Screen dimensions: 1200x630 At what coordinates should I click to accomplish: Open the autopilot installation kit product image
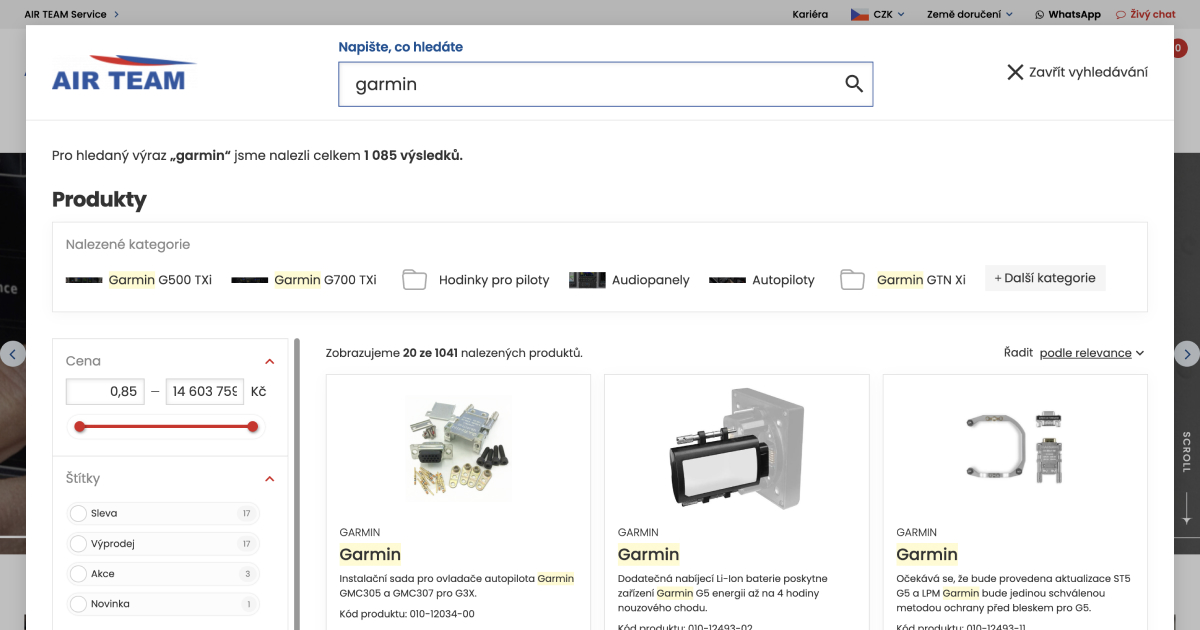click(458, 448)
